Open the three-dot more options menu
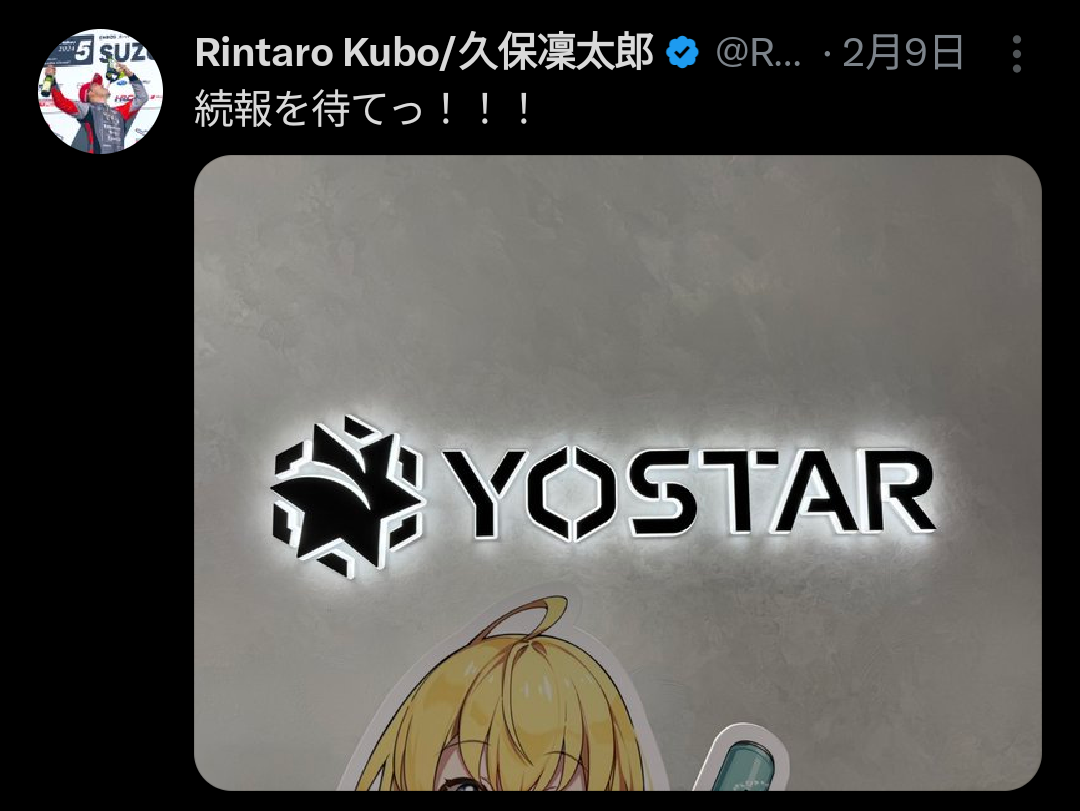Image resolution: width=1080 pixels, height=811 pixels. [x=1017, y=54]
